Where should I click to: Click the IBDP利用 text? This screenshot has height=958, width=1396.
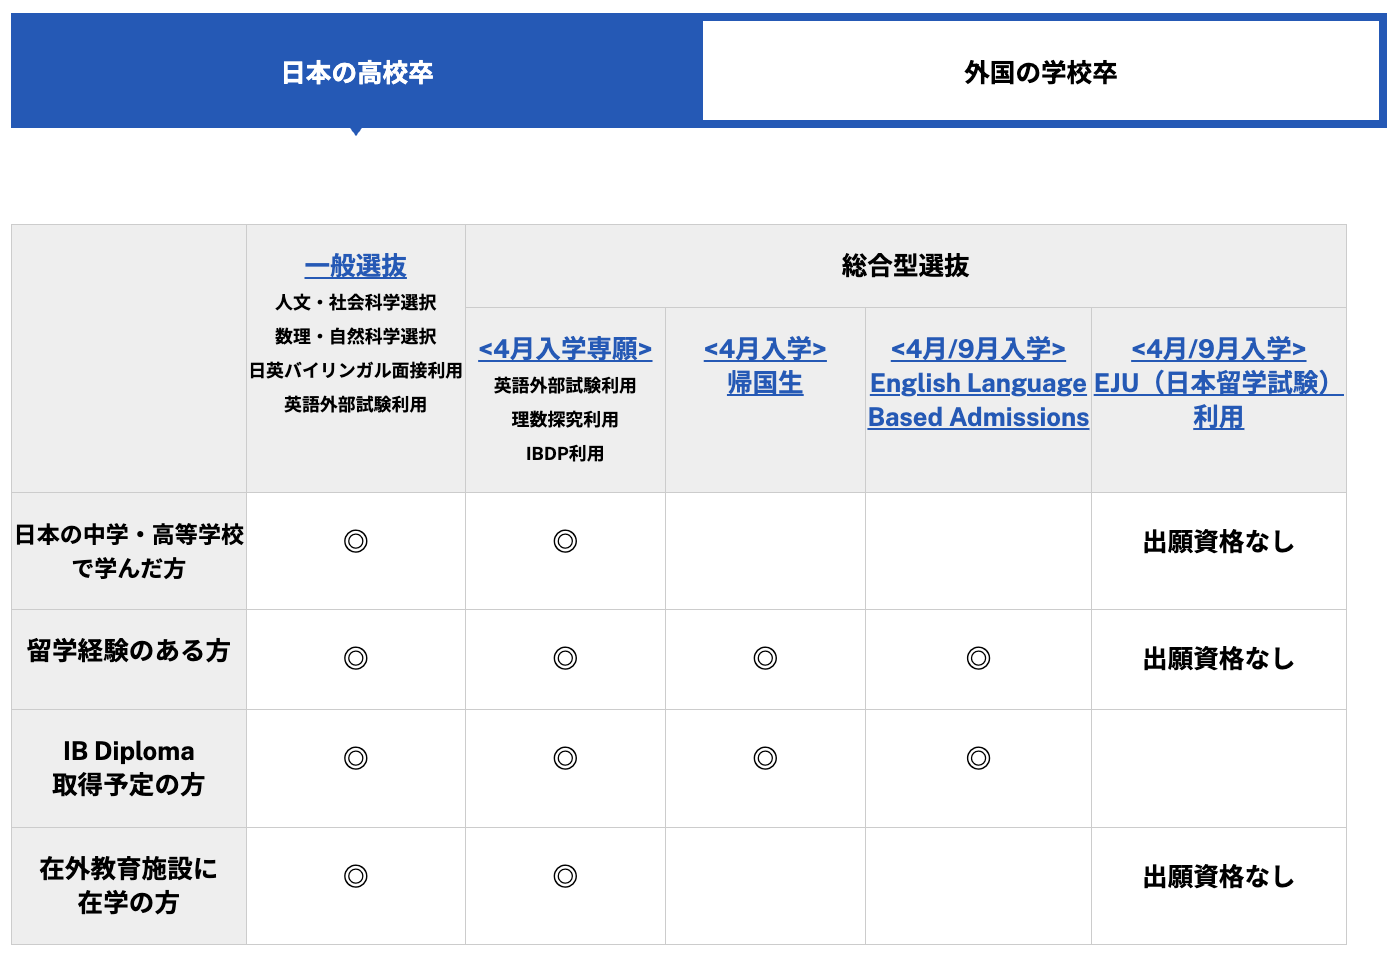(x=565, y=453)
